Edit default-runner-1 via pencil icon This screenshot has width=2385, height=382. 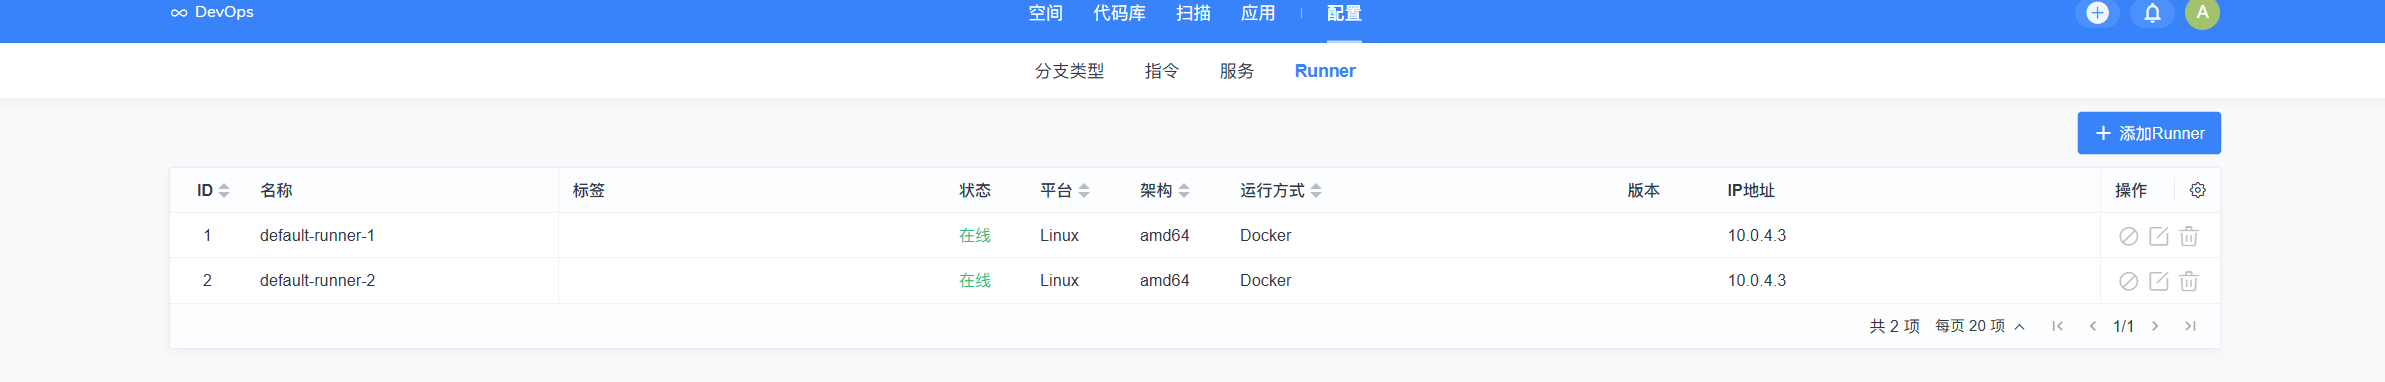(x=2158, y=236)
